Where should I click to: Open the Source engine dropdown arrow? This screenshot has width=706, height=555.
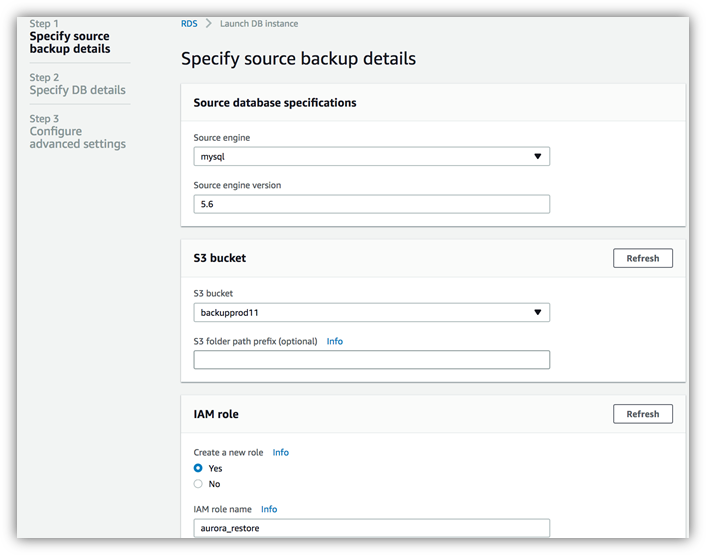click(537, 156)
